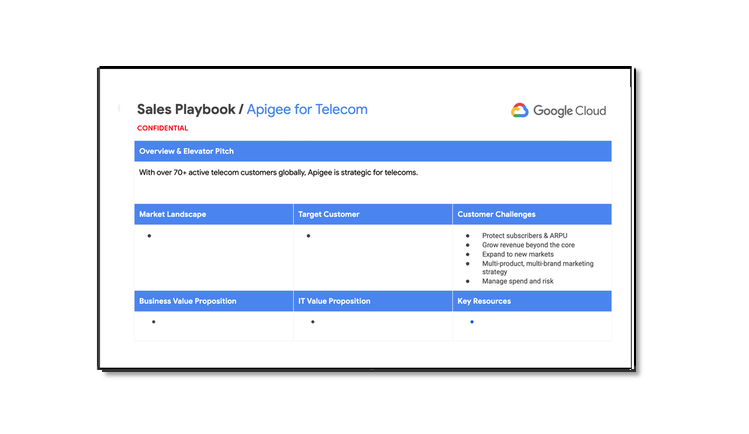The image size is (749, 434).
Task: Select the 'Key Resources' header cell
Action: pyautogui.click(x=532, y=301)
